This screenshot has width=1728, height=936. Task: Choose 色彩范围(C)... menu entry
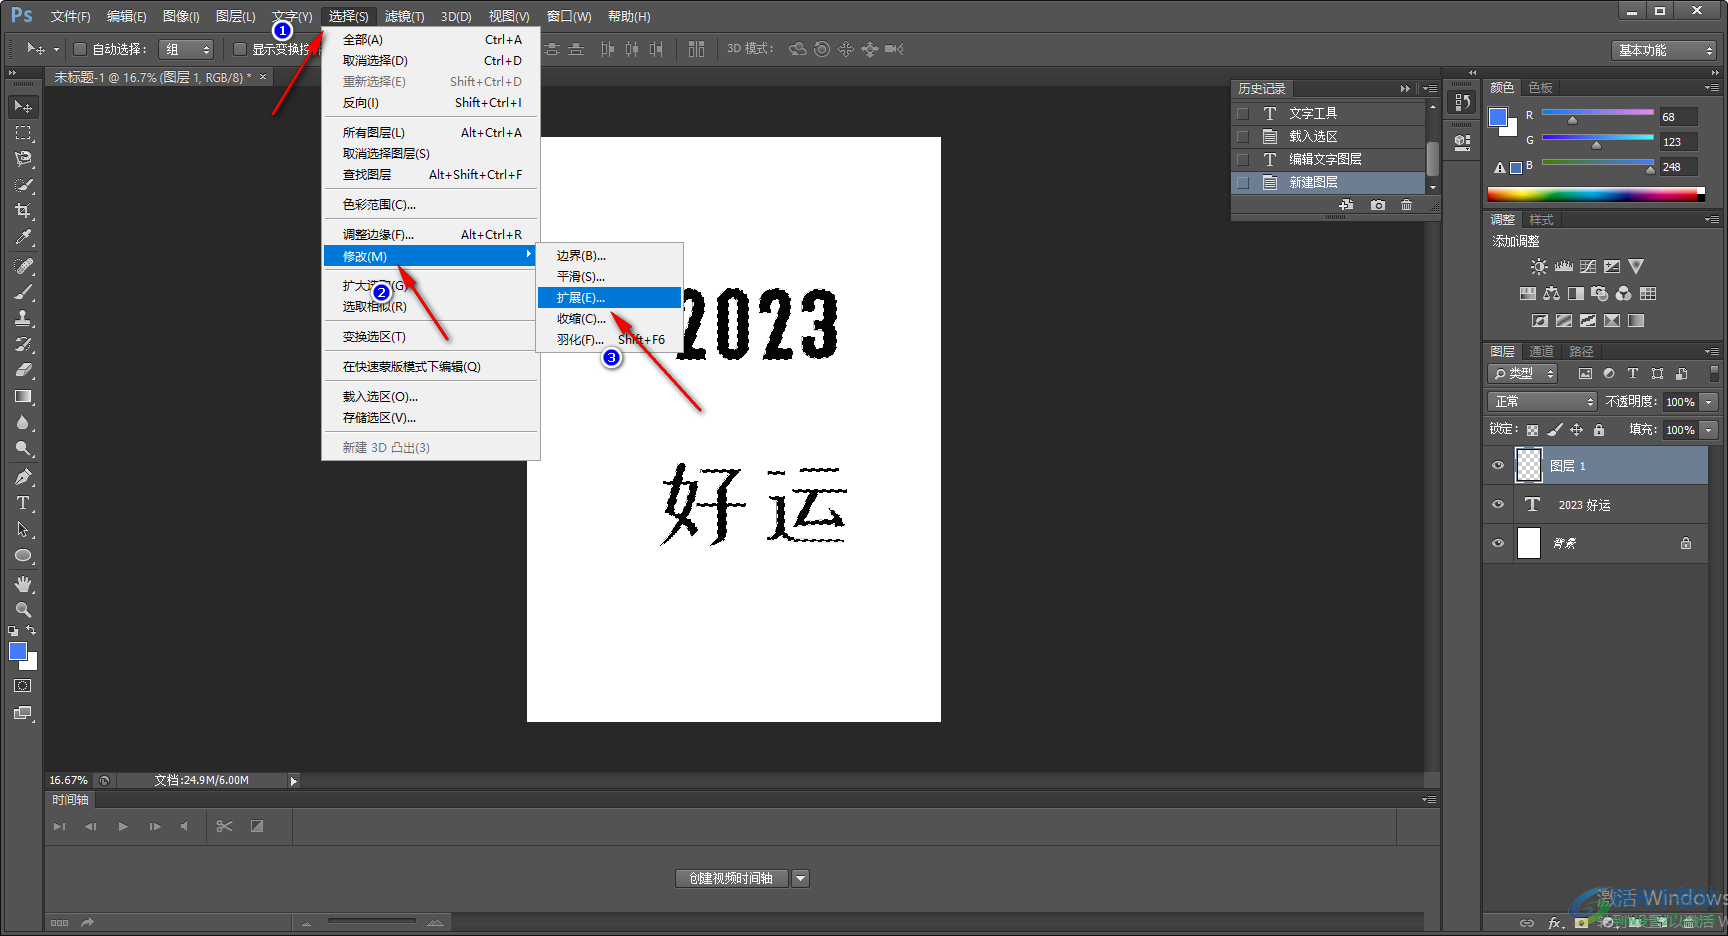pos(431,205)
